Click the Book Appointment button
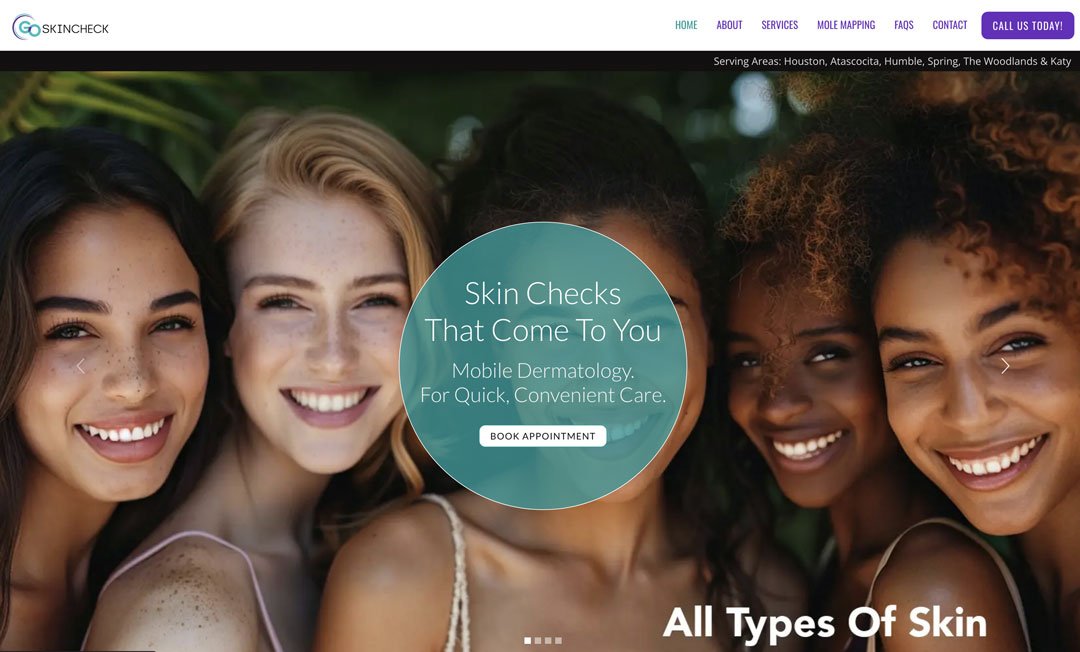The width and height of the screenshot is (1080, 652). [x=543, y=436]
